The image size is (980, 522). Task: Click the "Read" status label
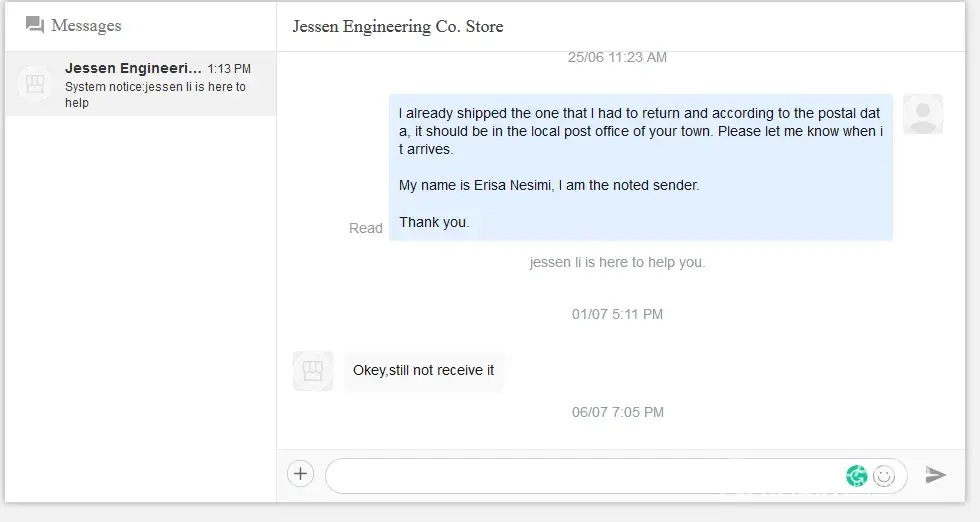pyautogui.click(x=365, y=228)
